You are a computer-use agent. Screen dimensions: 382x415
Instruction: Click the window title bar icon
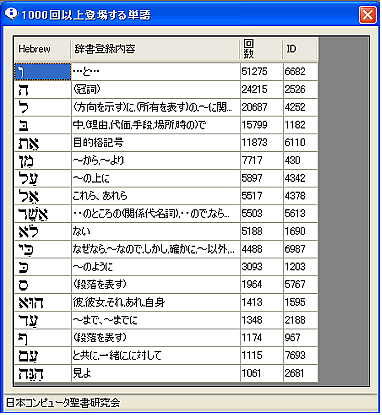(x=12, y=14)
